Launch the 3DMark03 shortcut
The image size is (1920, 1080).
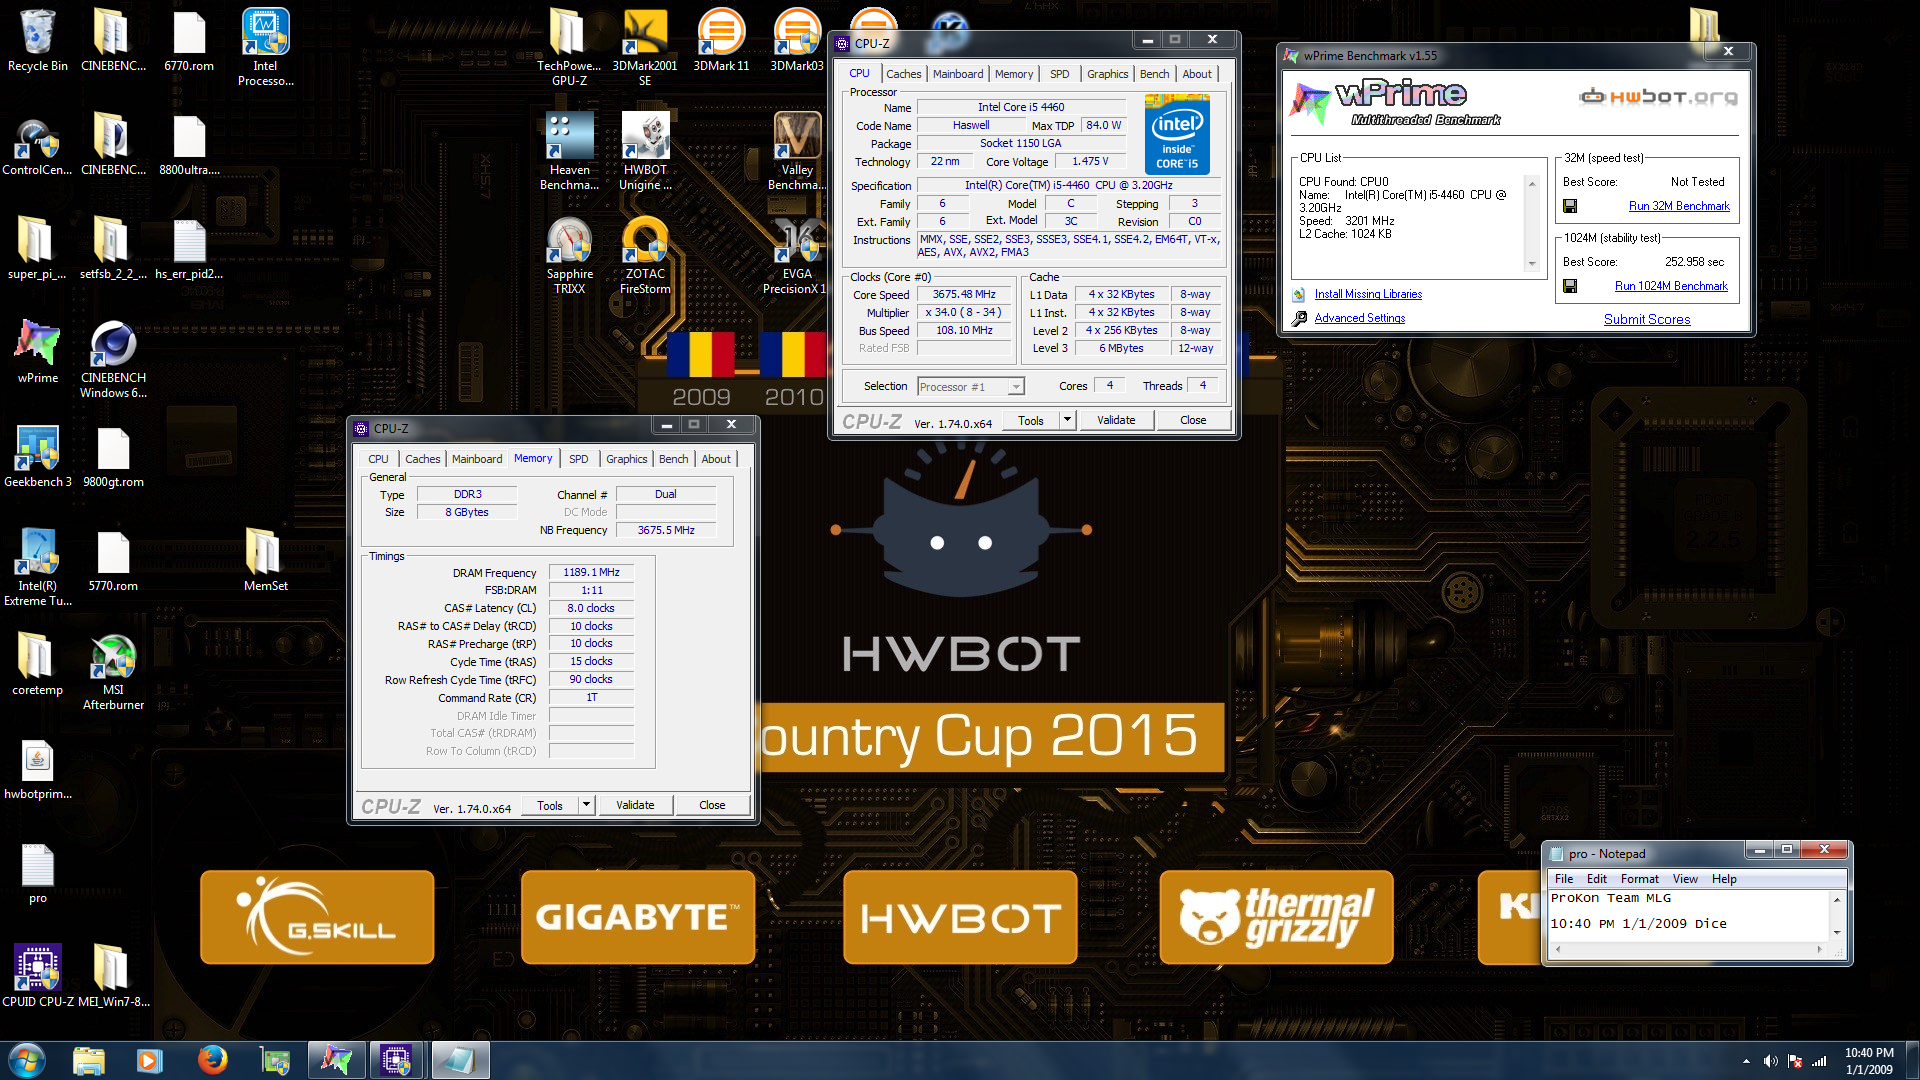(797, 42)
